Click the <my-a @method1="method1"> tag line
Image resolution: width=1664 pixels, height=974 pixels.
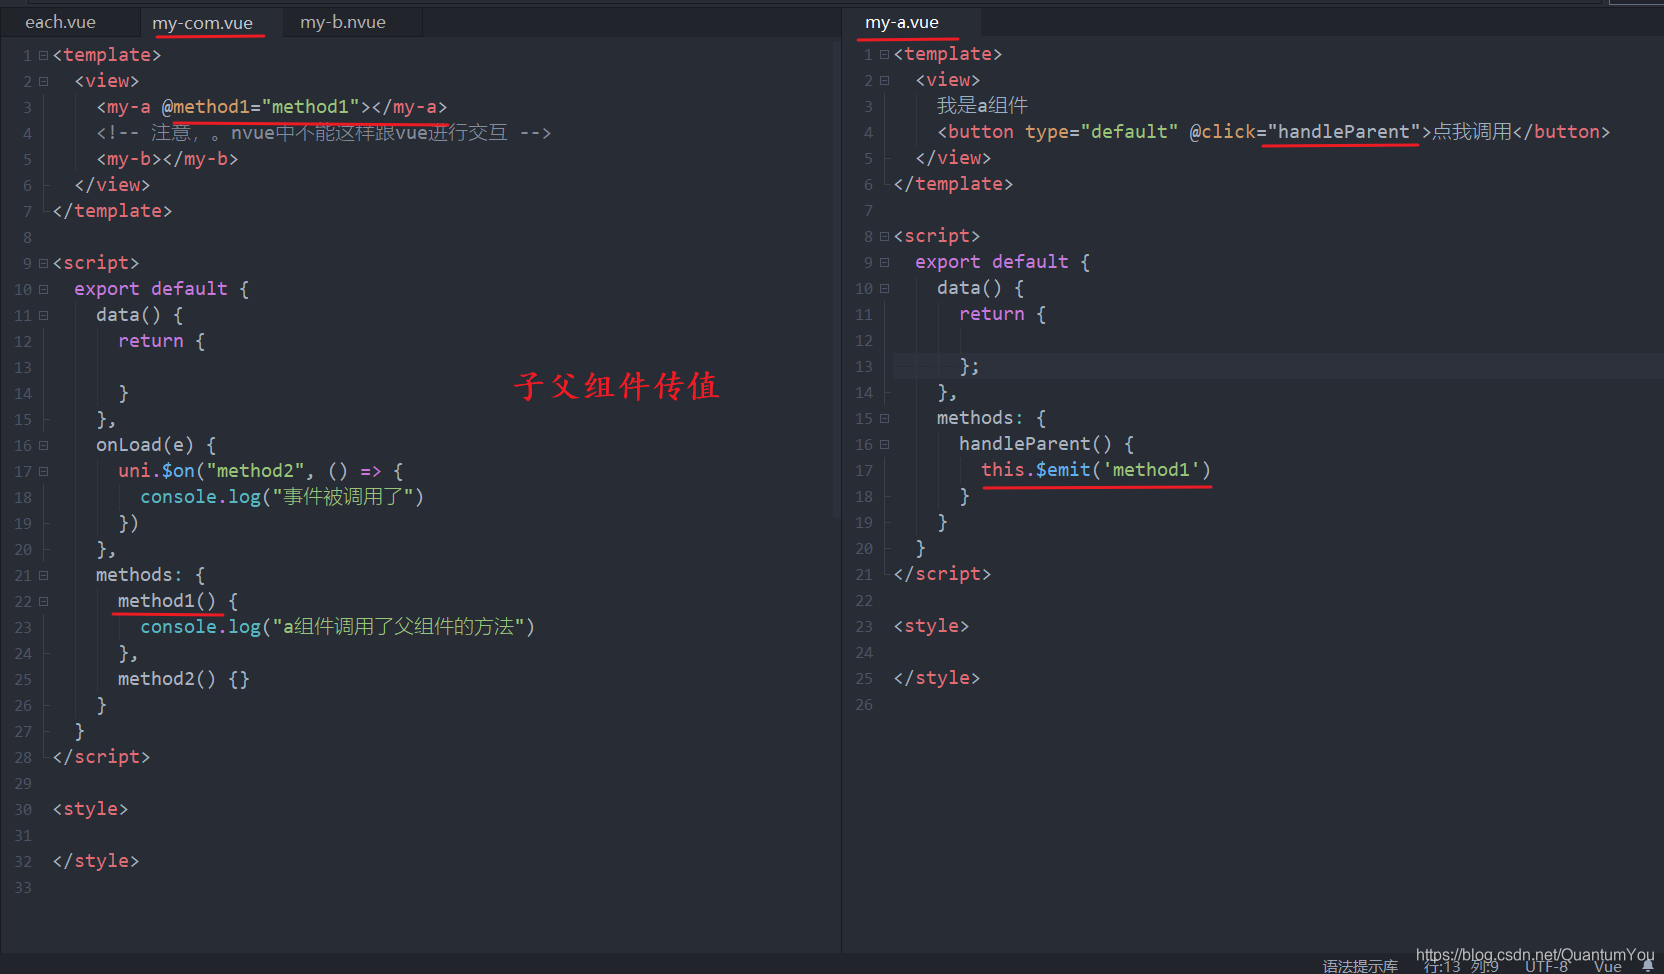point(272,107)
